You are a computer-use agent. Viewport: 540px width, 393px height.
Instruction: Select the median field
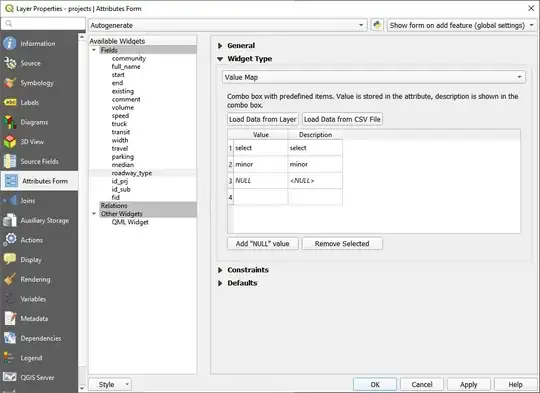[x=123, y=165]
